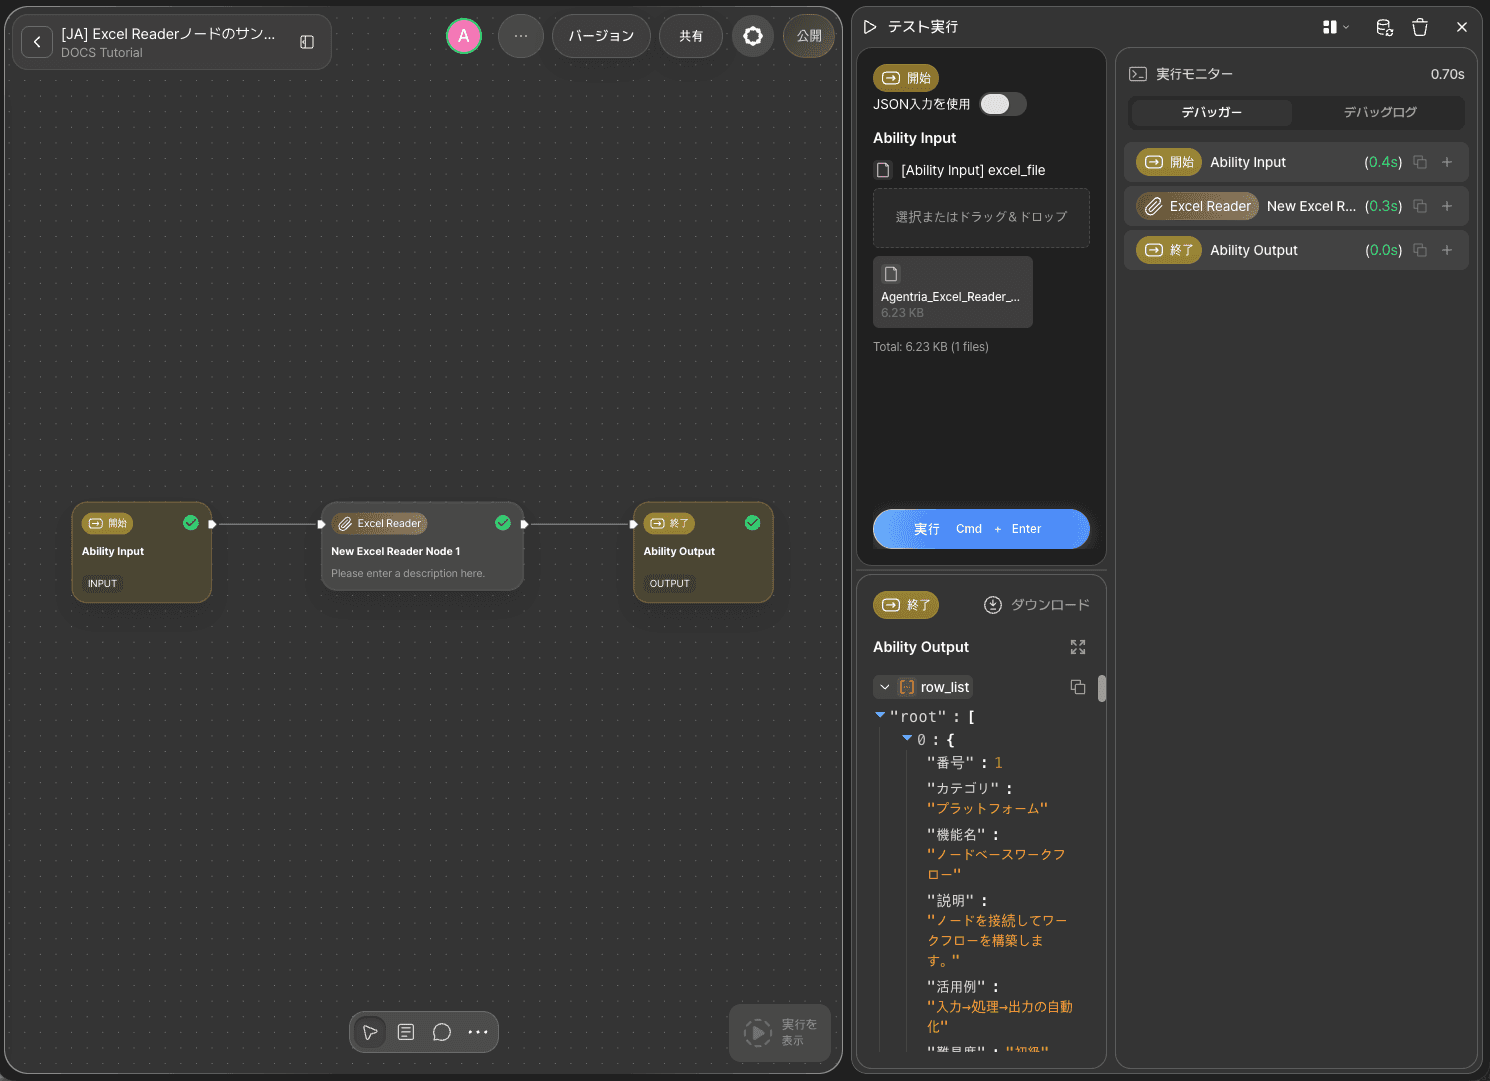The height and width of the screenshot is (1081, 1490).
Task: Toggle the sidebar panel icon beside the title
Action: [x=307, y=42]
